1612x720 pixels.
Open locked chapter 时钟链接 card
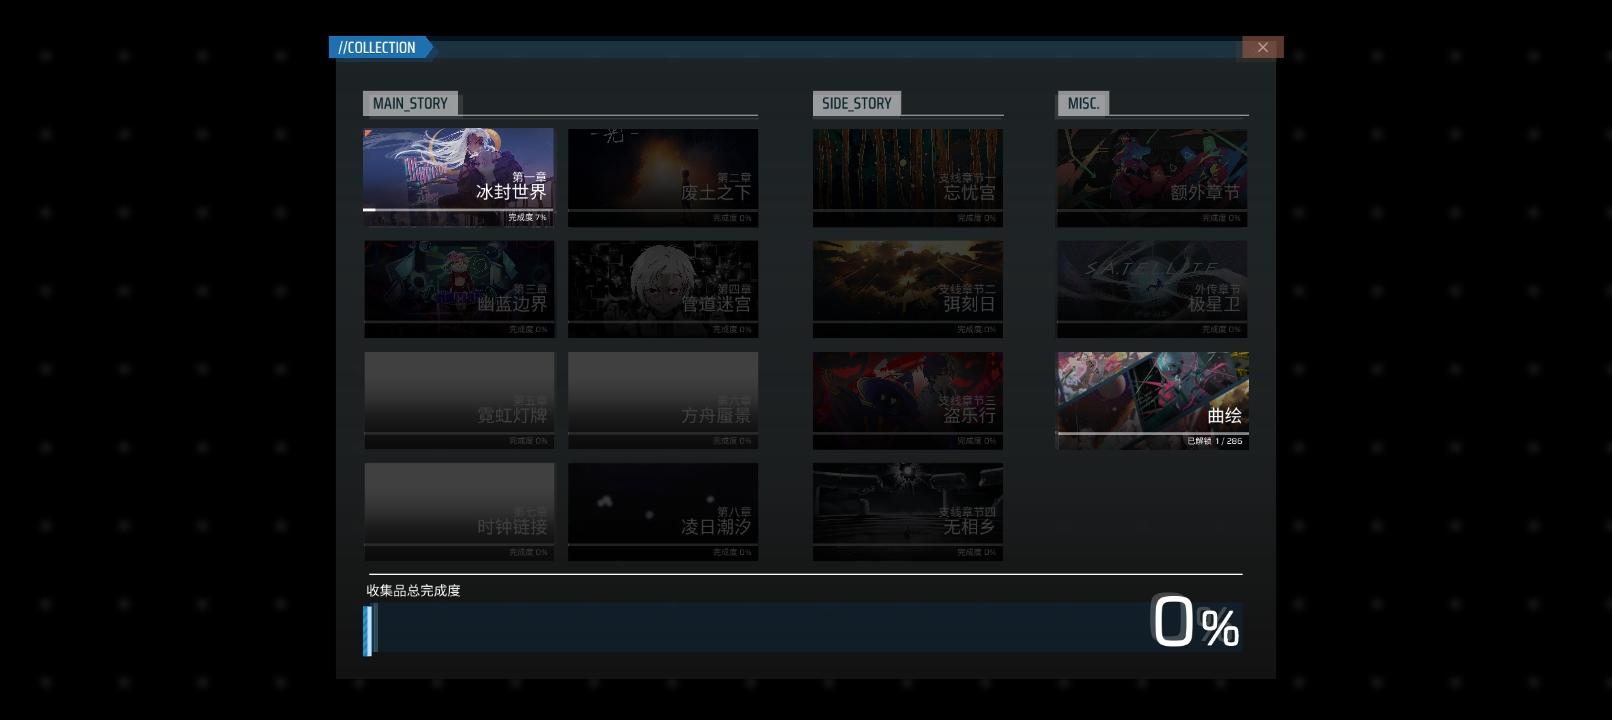point(458,511)
